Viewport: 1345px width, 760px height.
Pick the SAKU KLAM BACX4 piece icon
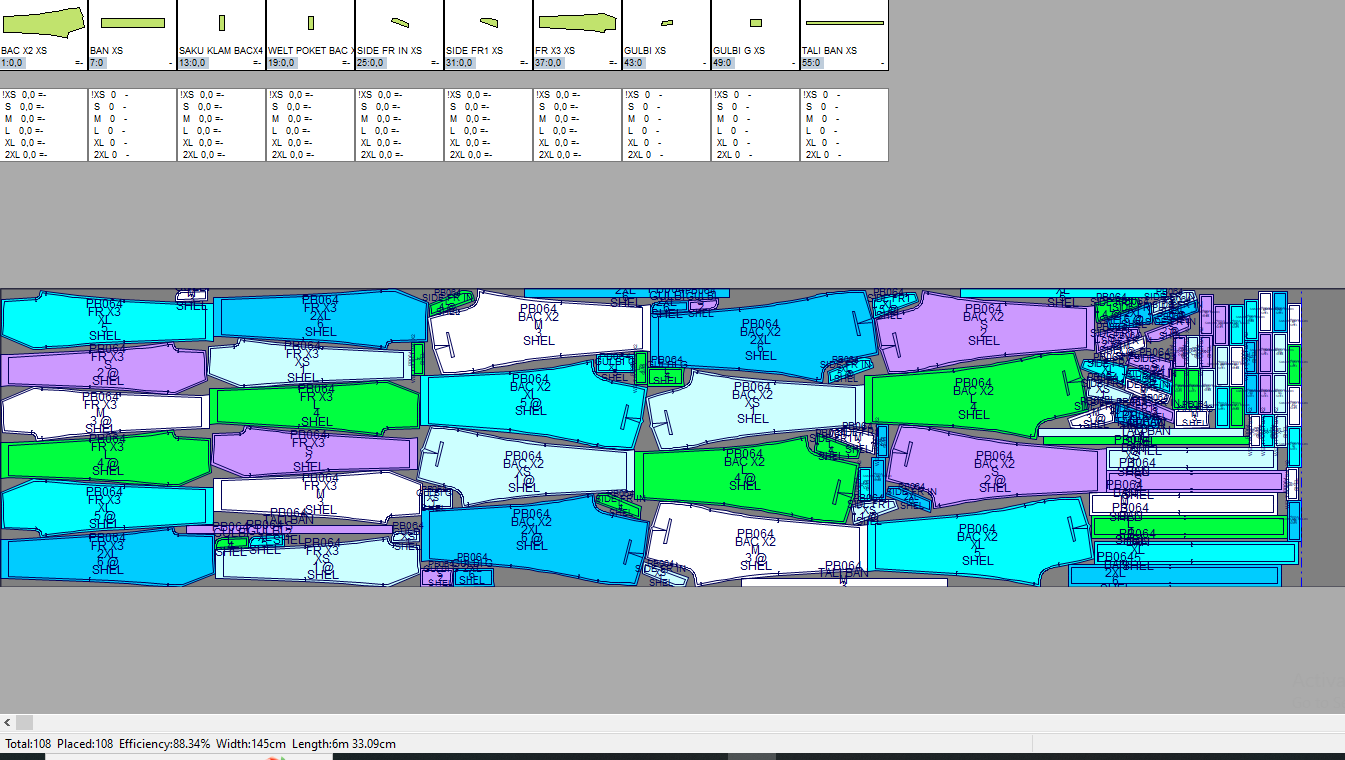click(x=221, y=22)
